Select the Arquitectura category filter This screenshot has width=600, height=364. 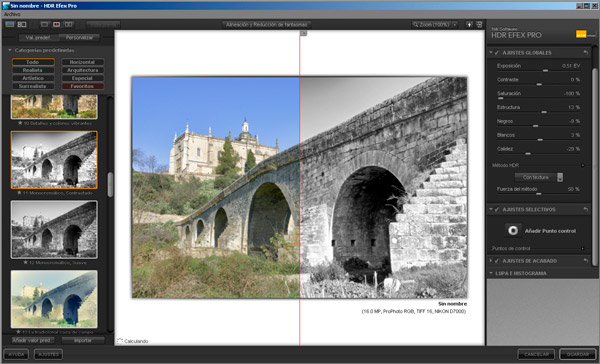click(82, 70)
